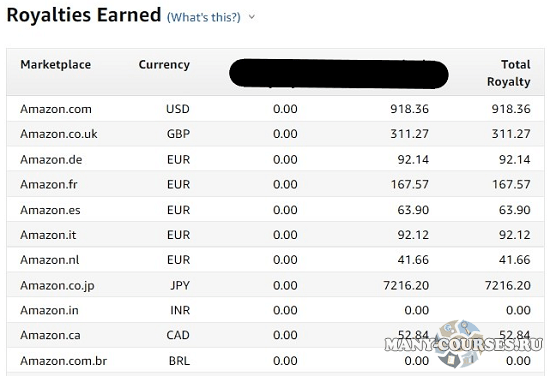Click the Marketplace column header
550x376 pixels.
click(56, 65)
